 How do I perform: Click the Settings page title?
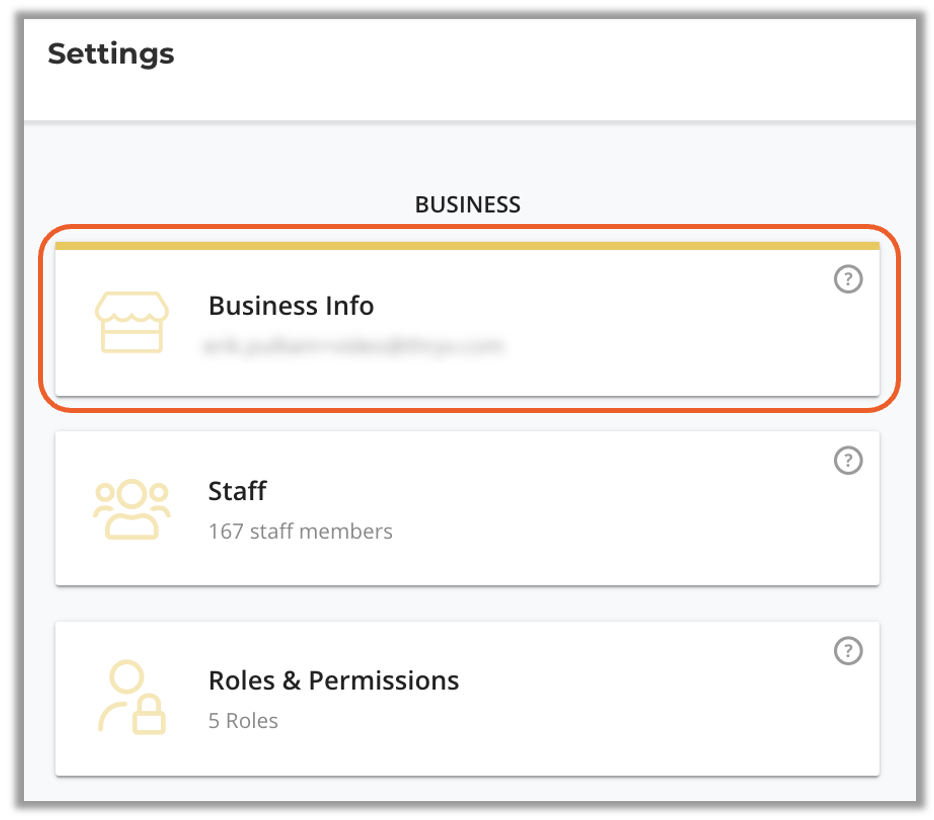click(111, 54)
